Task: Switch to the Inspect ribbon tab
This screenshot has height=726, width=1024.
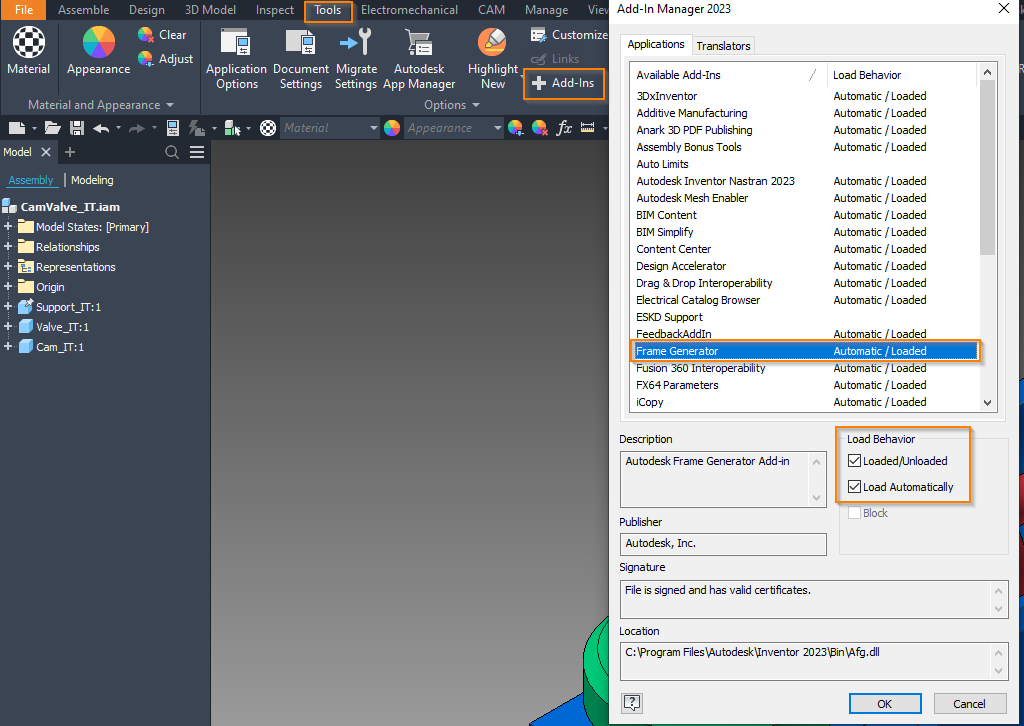Action: click(274, 10)
